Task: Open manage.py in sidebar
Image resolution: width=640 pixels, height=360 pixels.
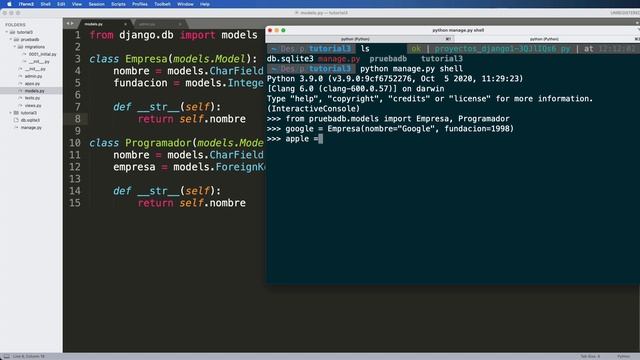Action: (x=31, y=127)
